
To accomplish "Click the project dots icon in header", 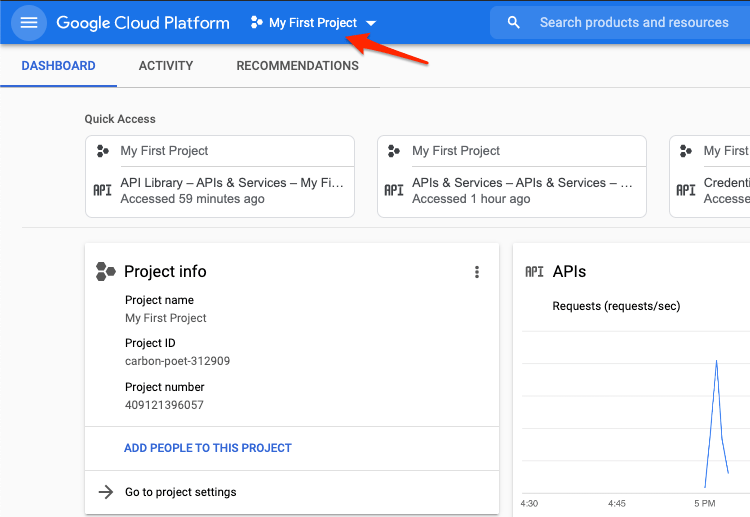I will point(257,22).
